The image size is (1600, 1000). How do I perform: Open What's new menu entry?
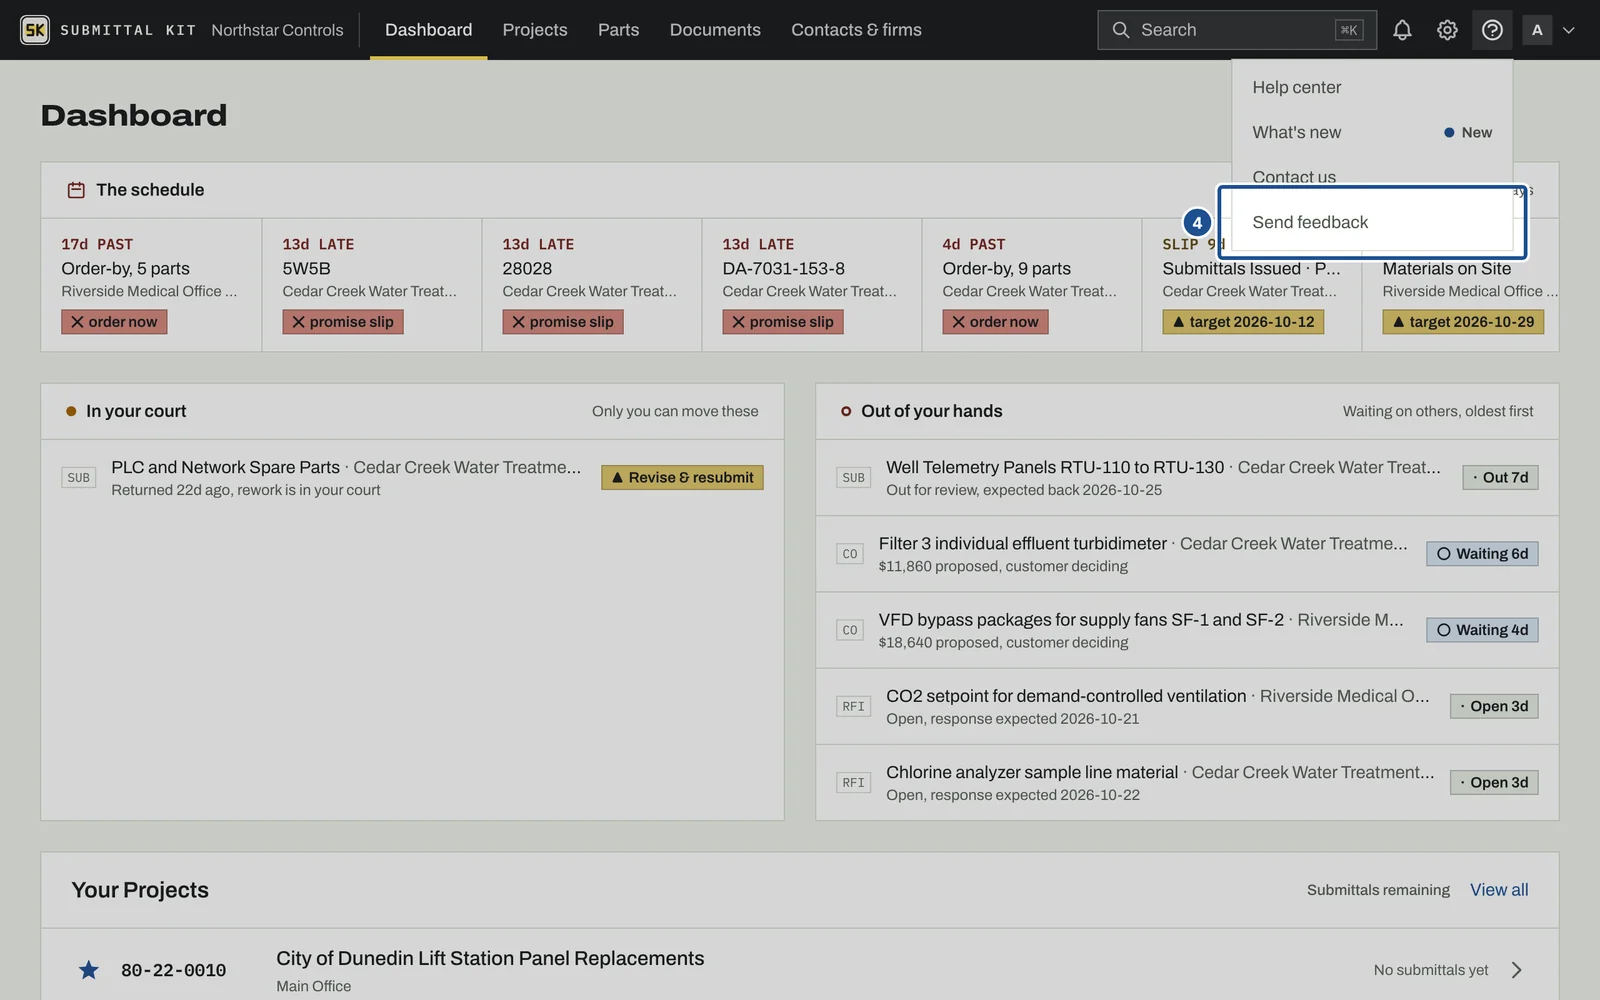(1372, 132)
